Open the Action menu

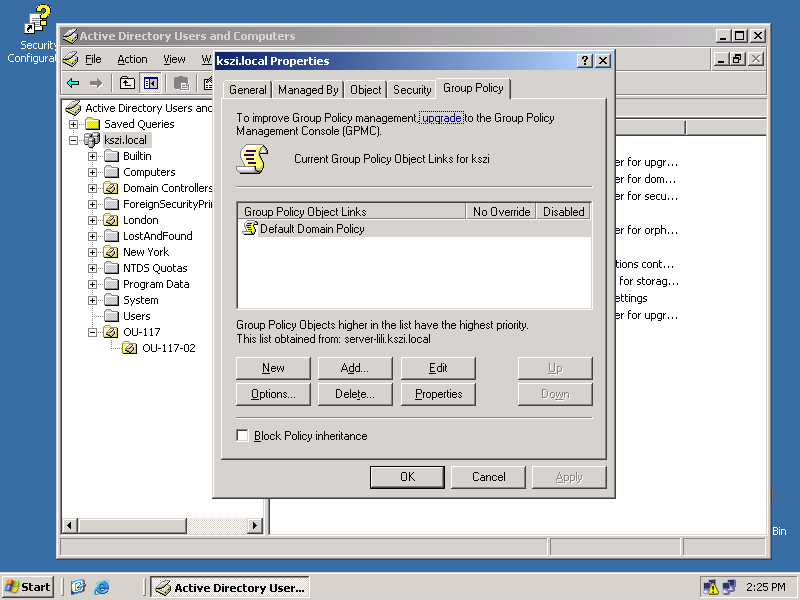coord(132,59)
